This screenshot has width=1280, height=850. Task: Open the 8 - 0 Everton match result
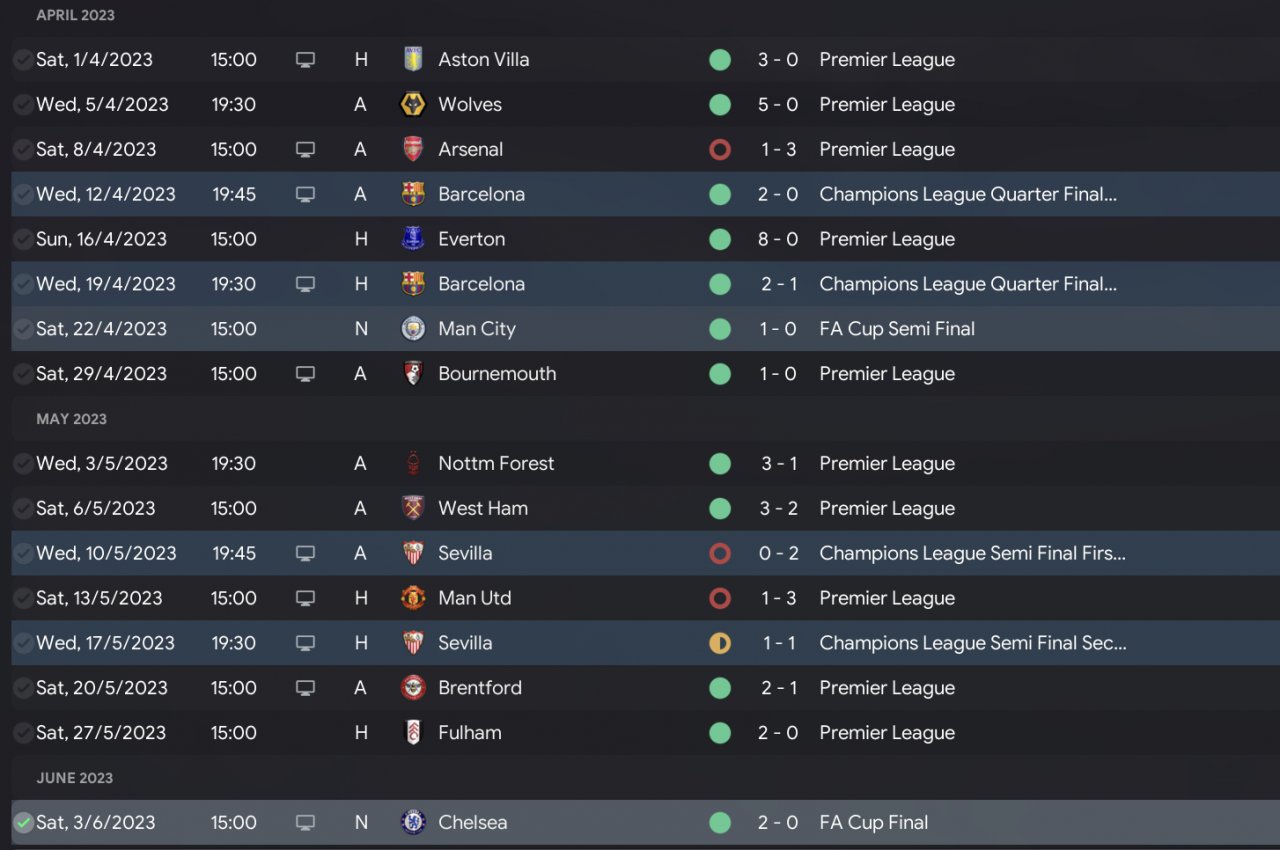[778, 239]
